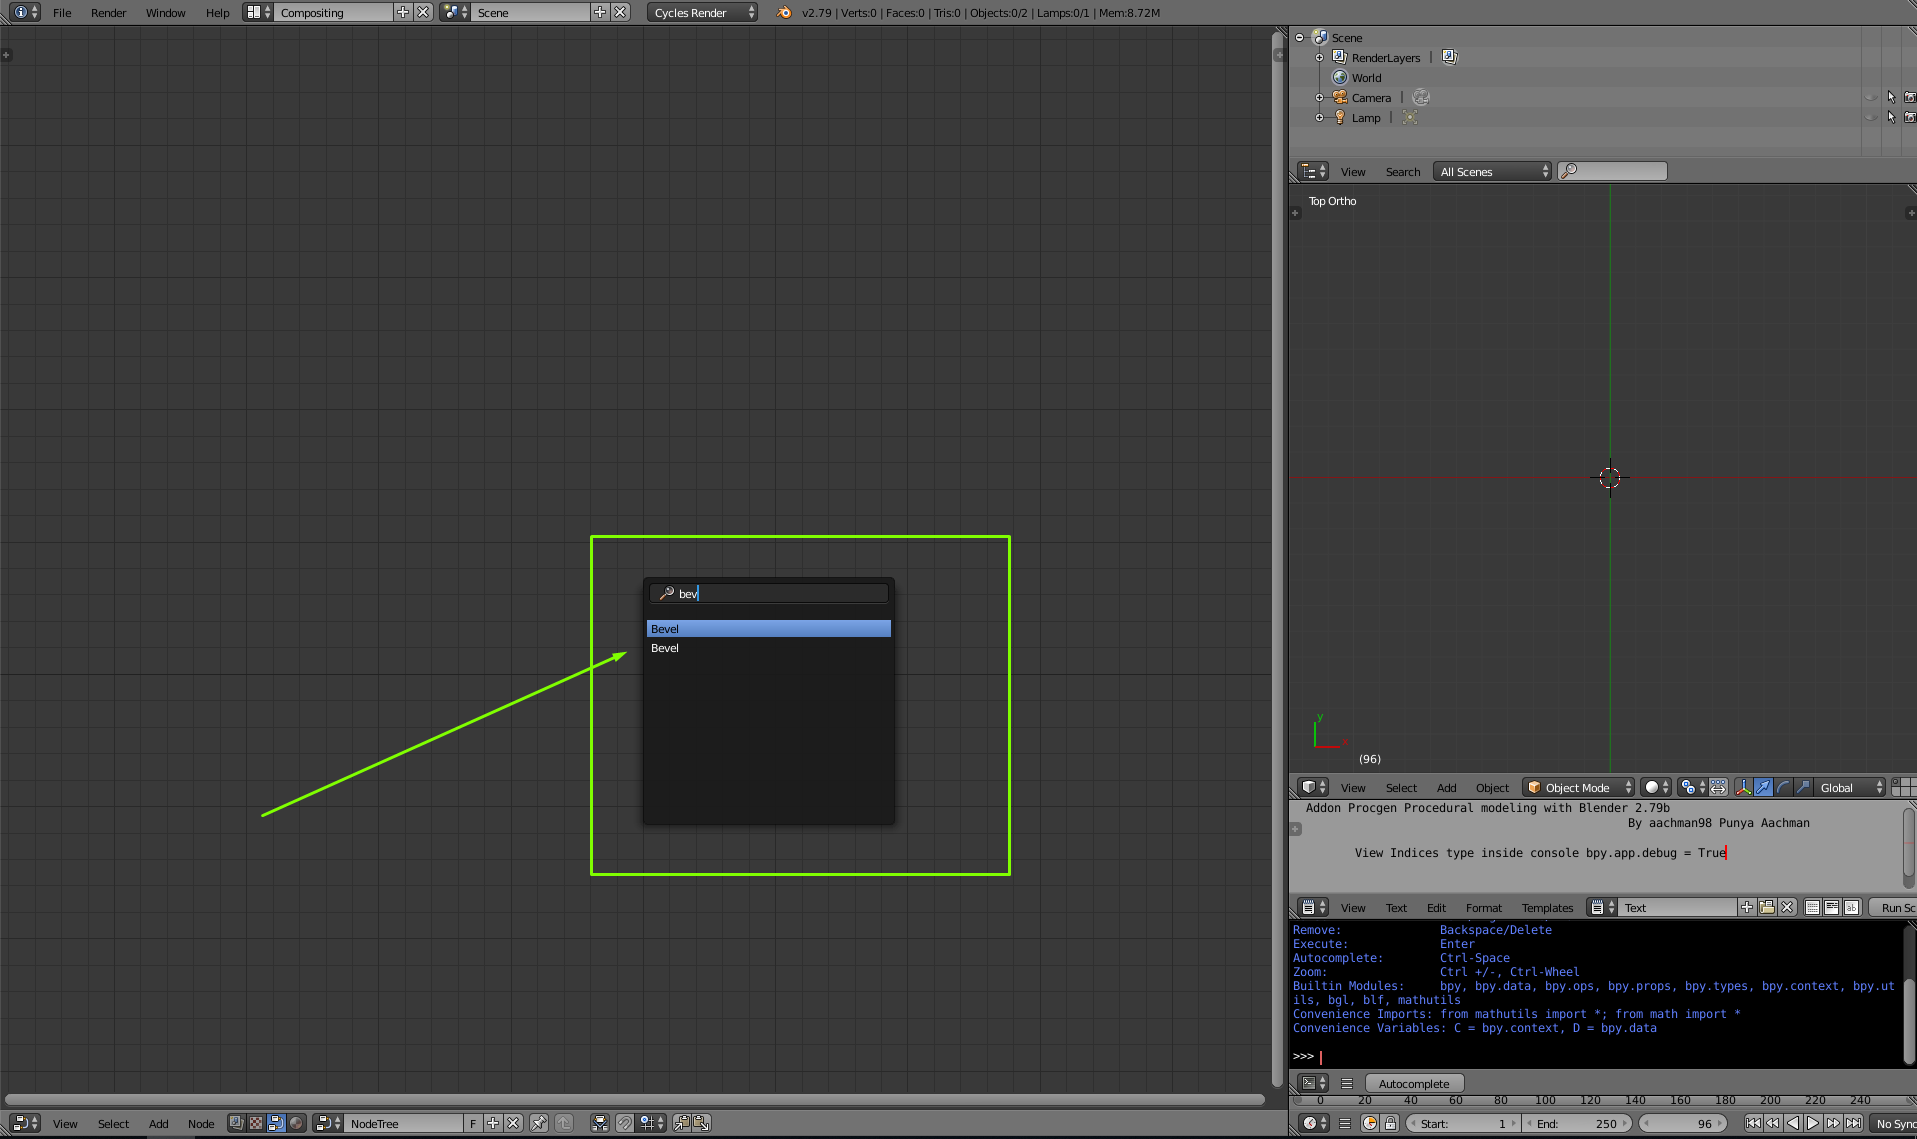The image size is (1917, 1139).
Task: Click the outliner search filter field
Action: 1613,172
